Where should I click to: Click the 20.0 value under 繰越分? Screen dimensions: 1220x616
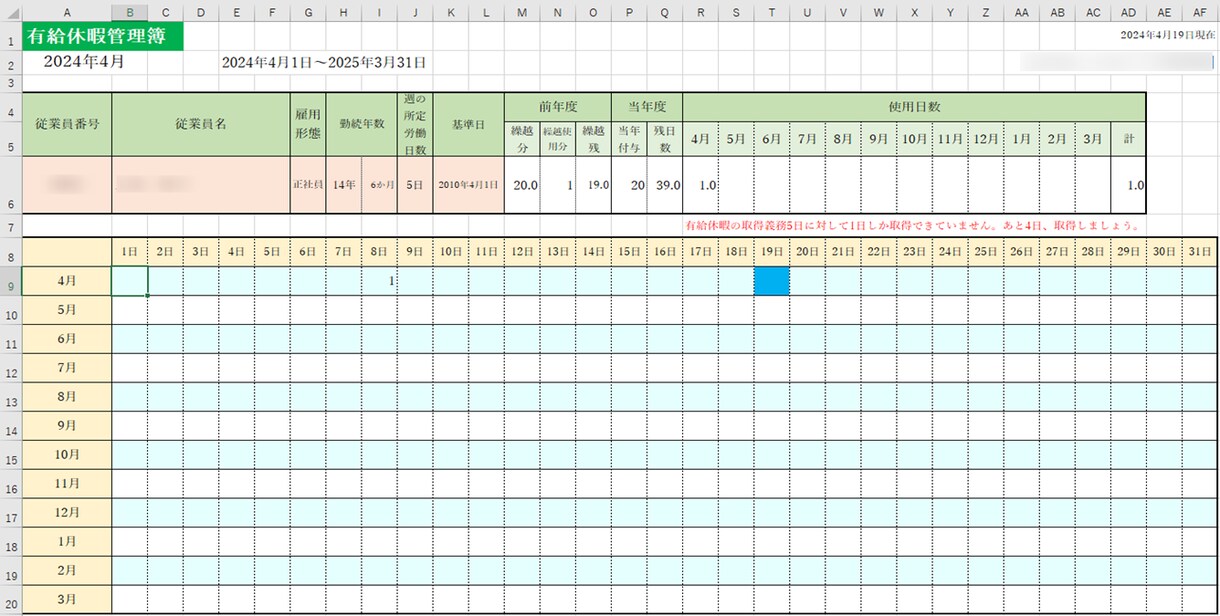click(x=522, y=185)
